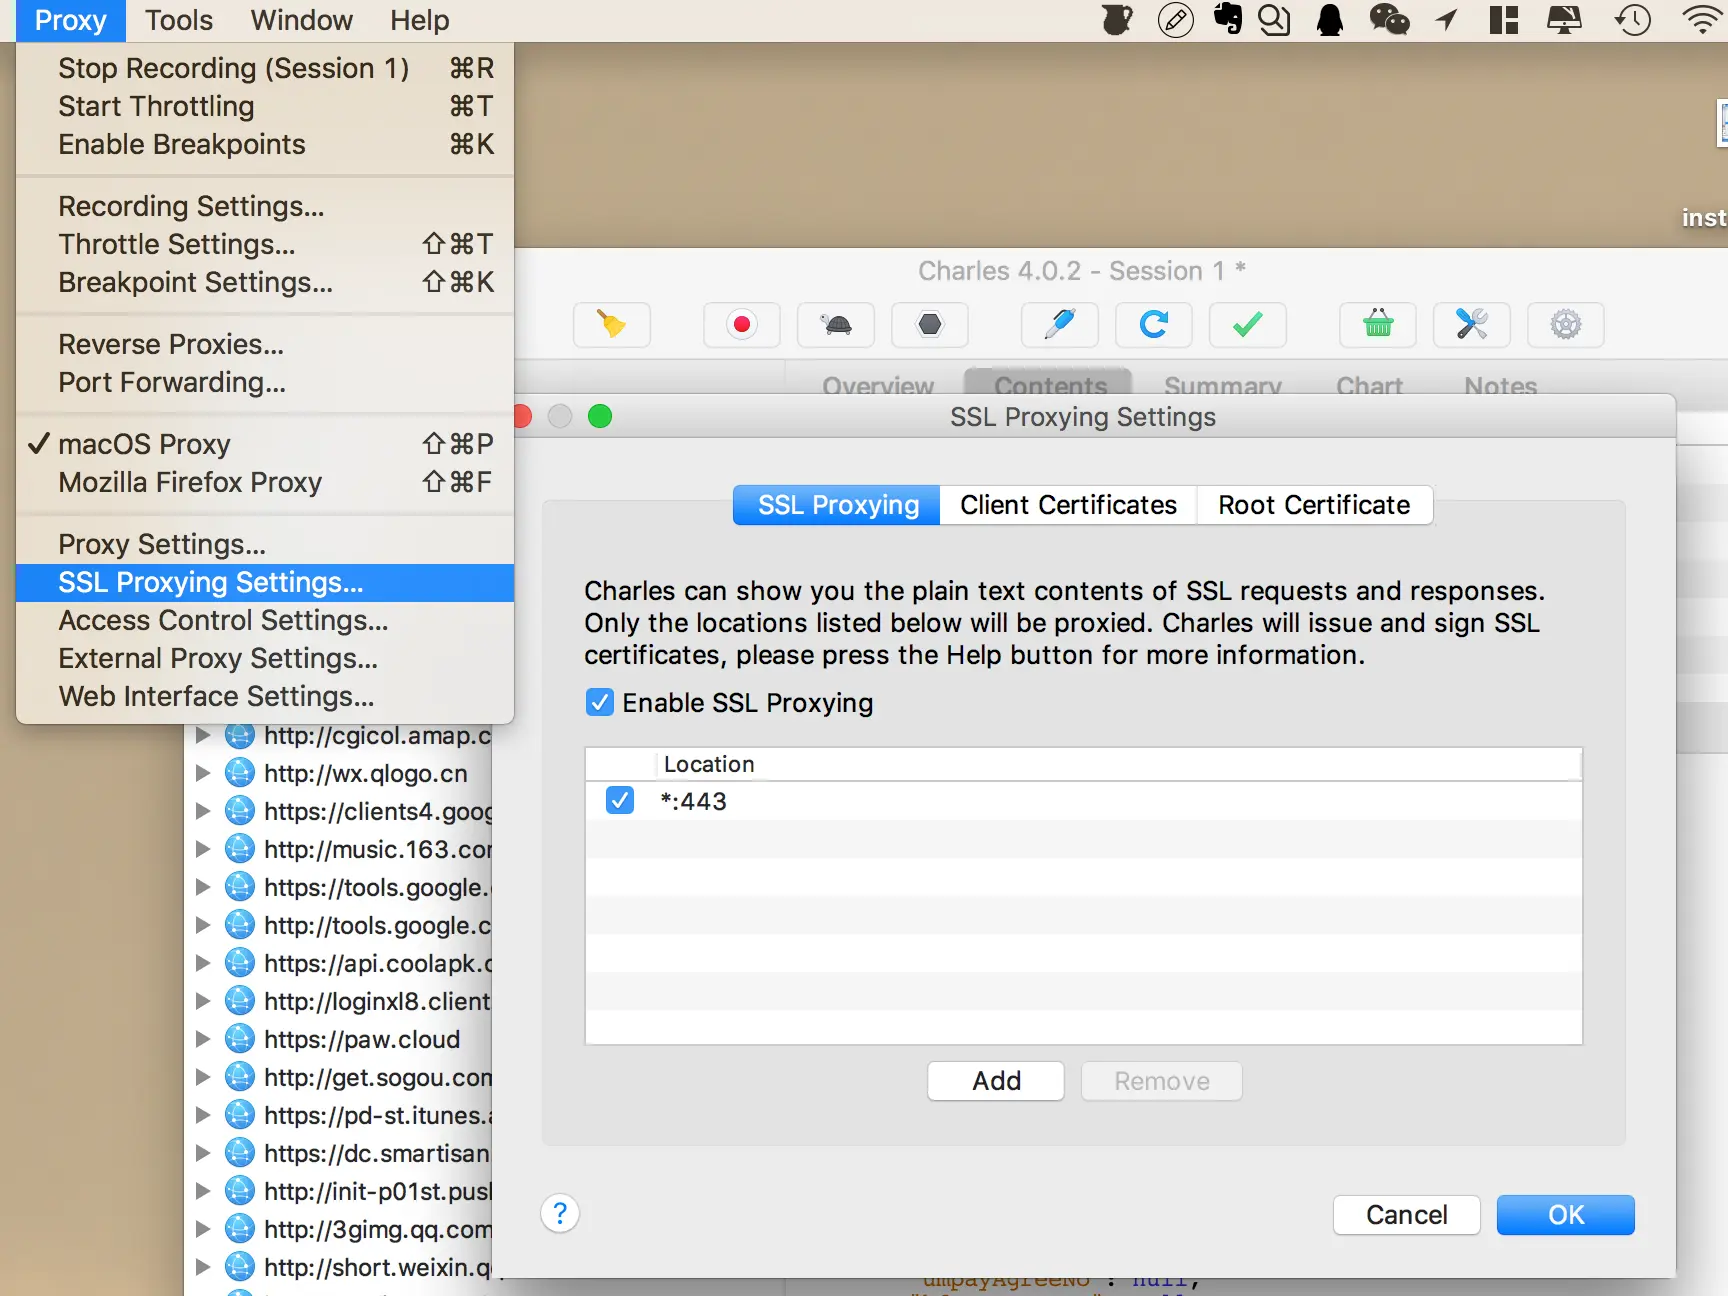The height and width of the screenshot is (1296, 1728).
Task: Expand the http://get.sogou.com tree node
Action: click(x=203, y=1077)
